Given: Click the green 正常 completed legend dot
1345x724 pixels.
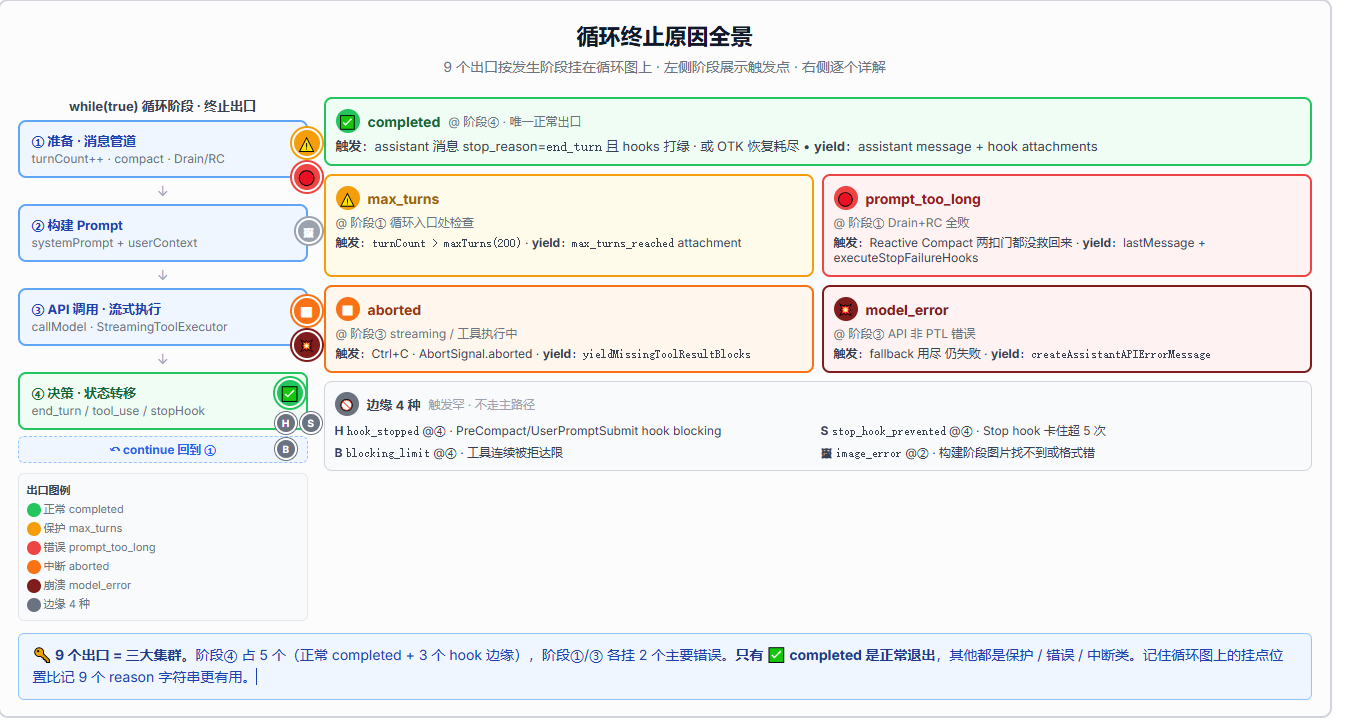Looking at the screenshot, I should [34, 510].
